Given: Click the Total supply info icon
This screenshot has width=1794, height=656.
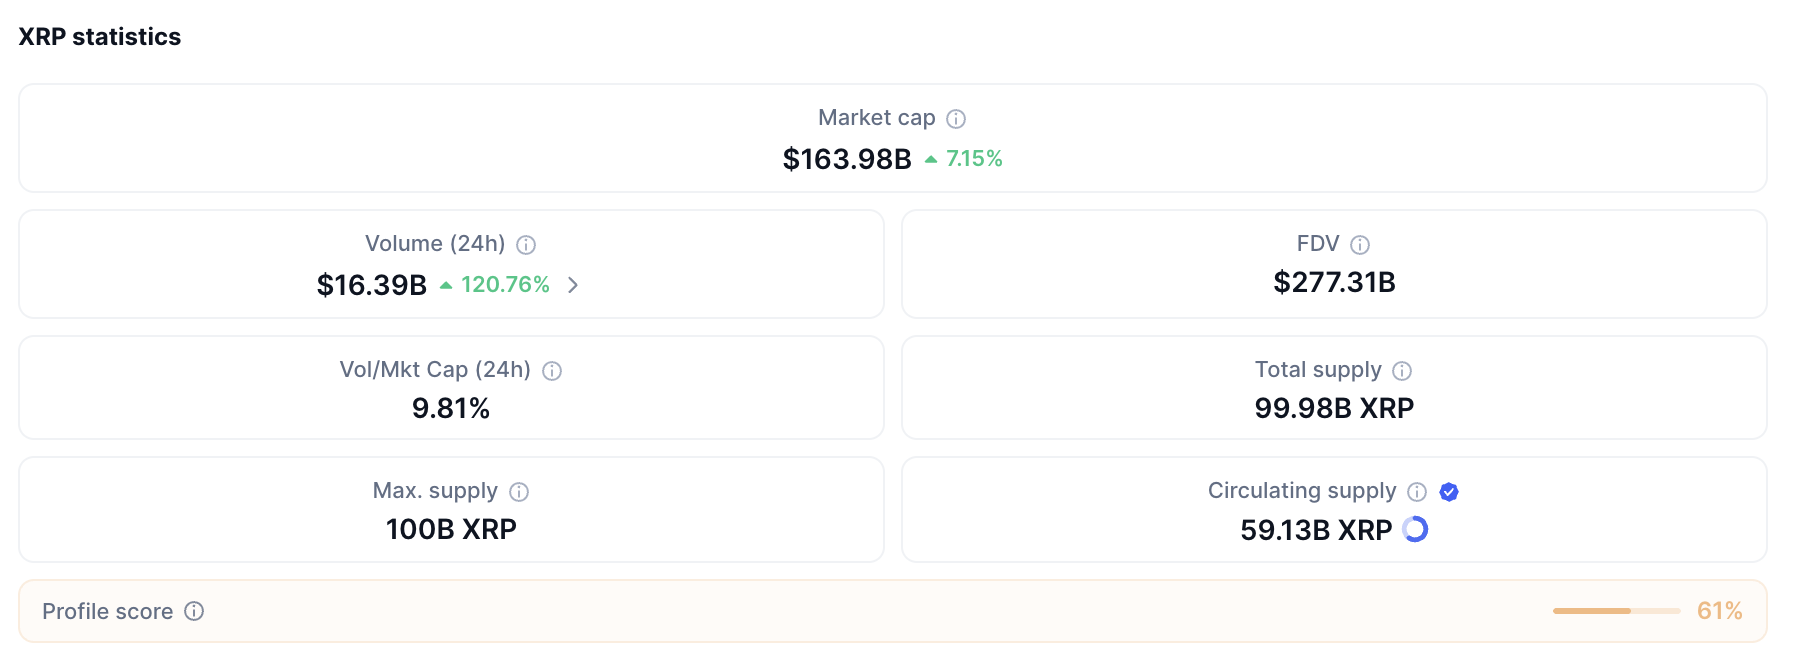Looking at the screenshot, I should pyautogui.click(x=1402, y=371).
